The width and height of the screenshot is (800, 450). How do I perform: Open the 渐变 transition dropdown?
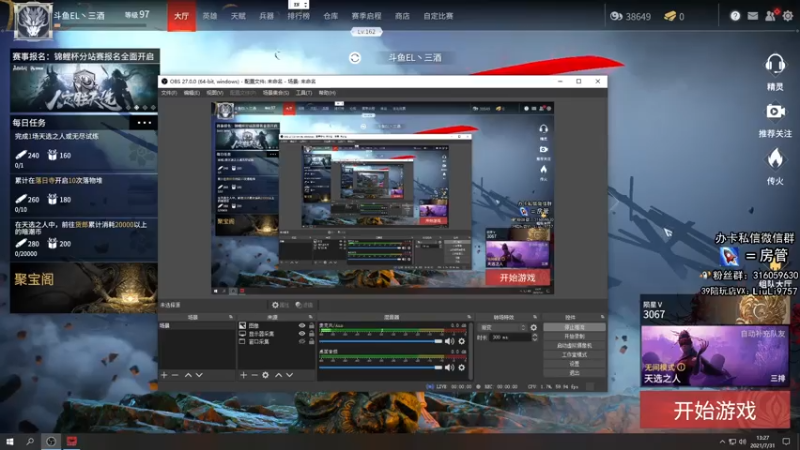tap(503, 328)
